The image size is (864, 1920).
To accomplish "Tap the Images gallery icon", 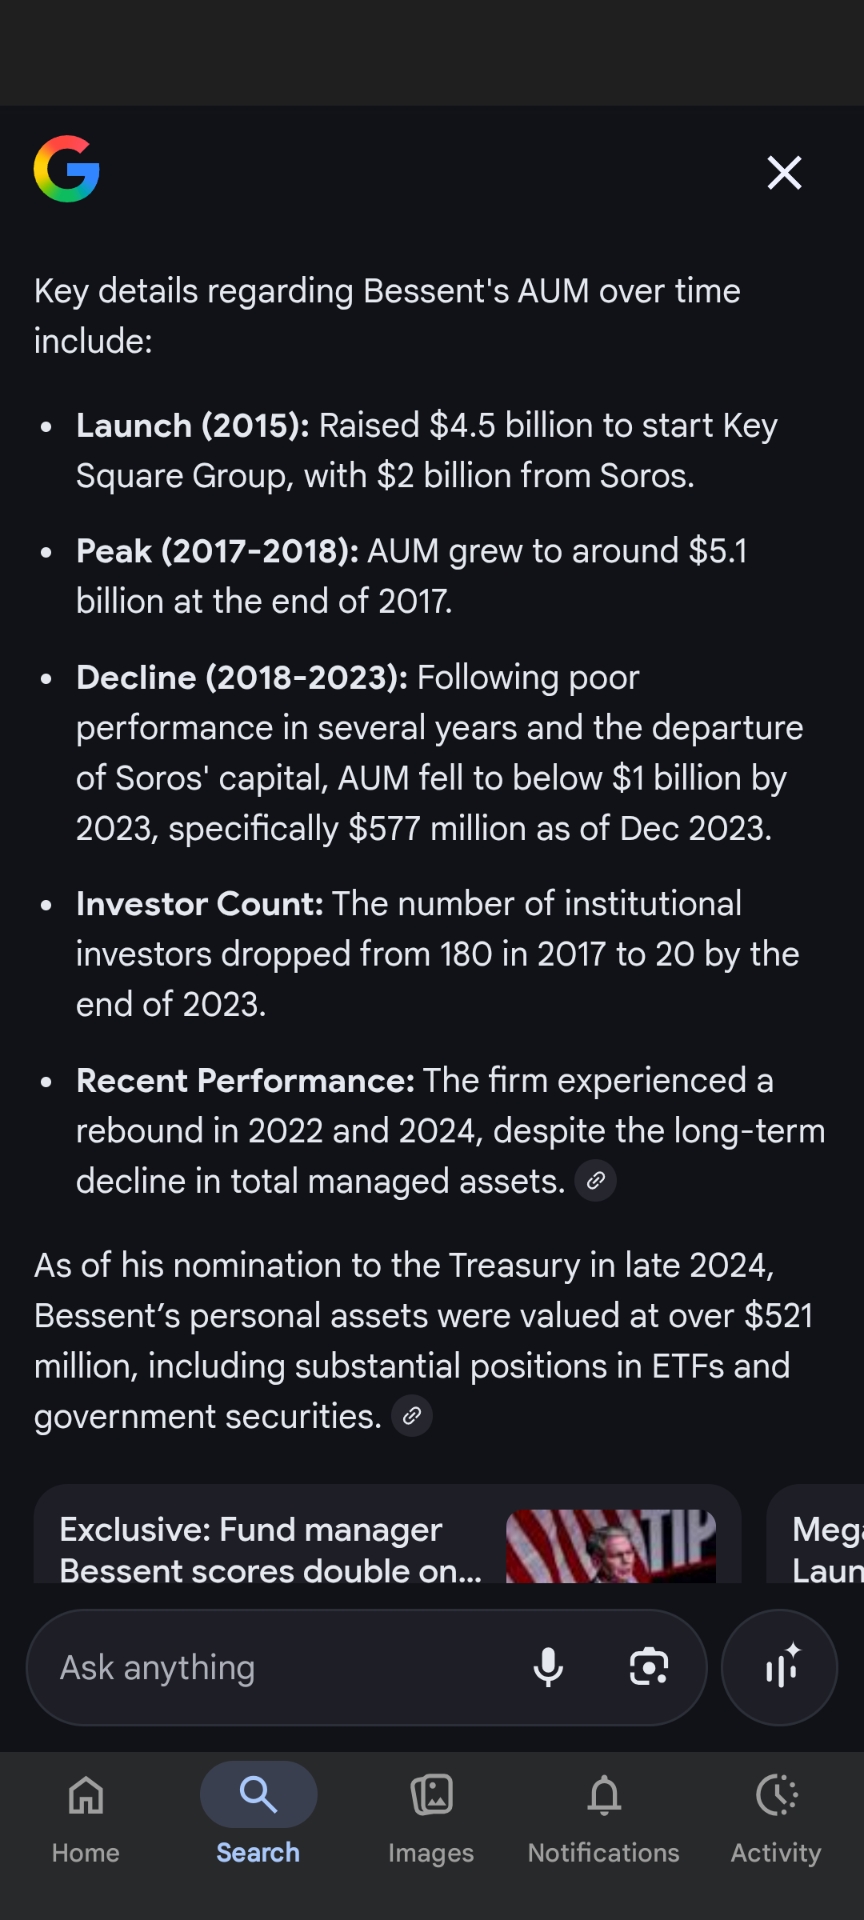I will (431, 1796).
